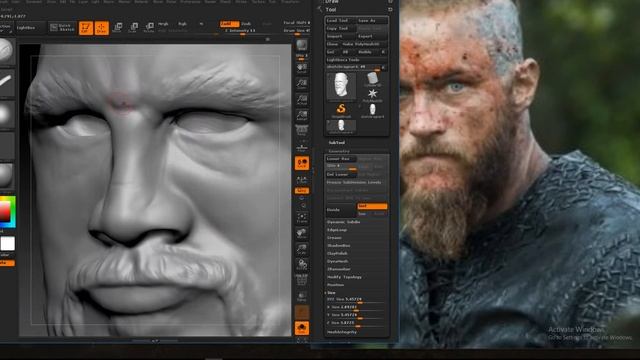Select the Move transform icon in top toolbar

[118, 27]
